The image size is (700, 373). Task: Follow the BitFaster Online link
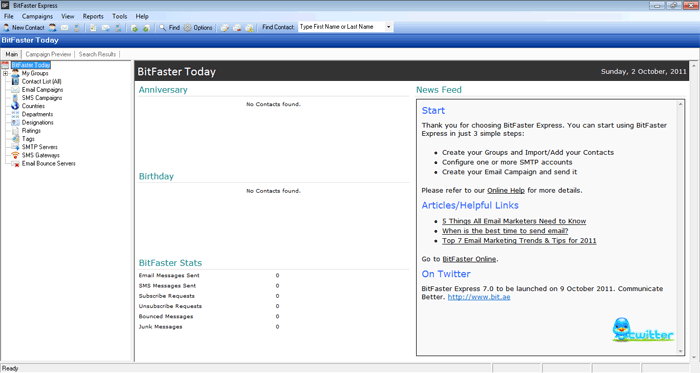pyautogui.click(x=469, y=259)
